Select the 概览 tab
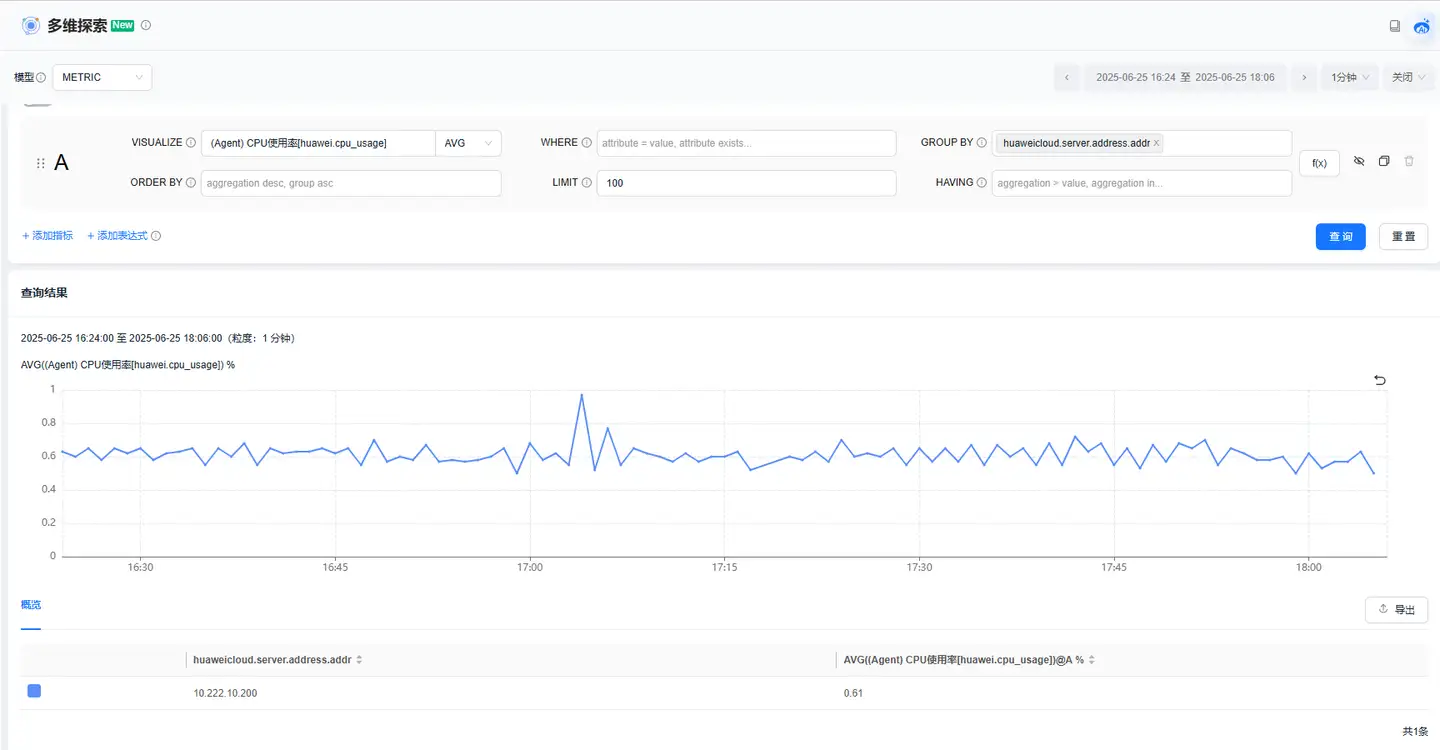1440x750 pixels. [x=31, y=605]
